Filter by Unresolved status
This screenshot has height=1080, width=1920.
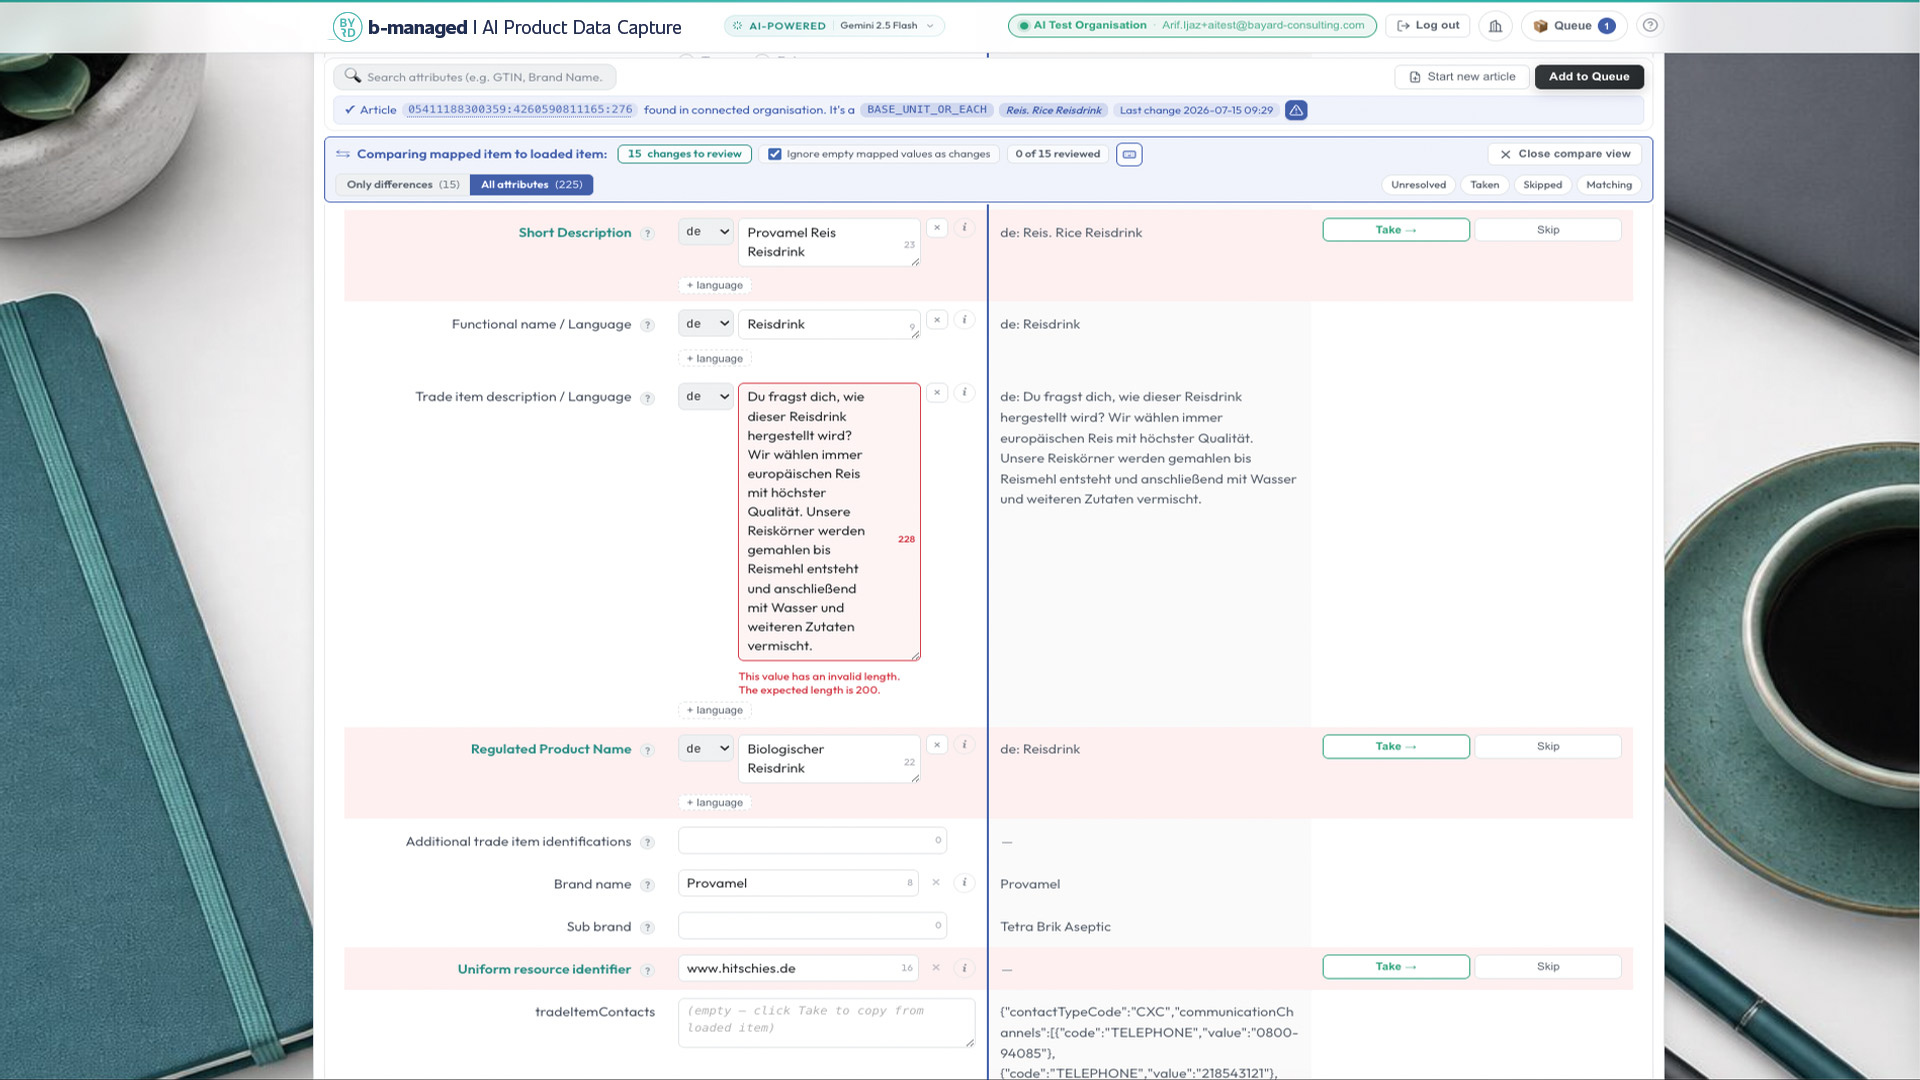1418,185
